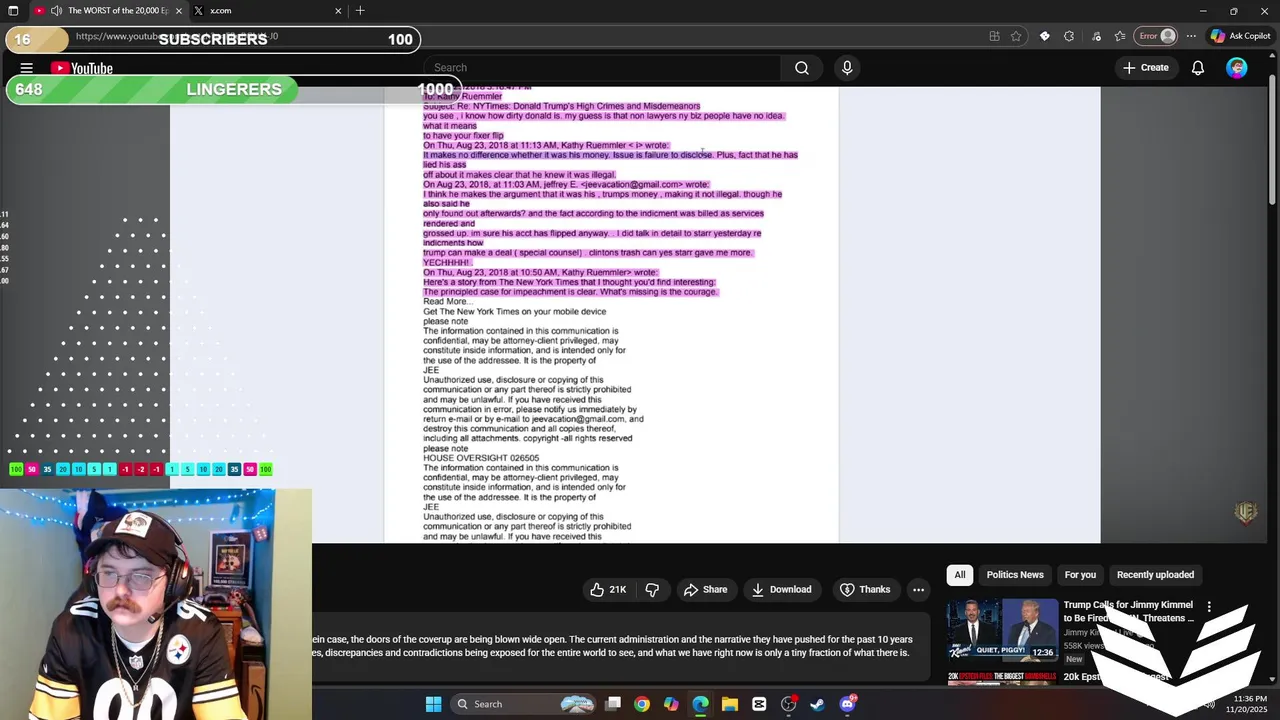This screenshot has width=1280, height=720.
Task: Download the video
Action: (x=781, y=590)
